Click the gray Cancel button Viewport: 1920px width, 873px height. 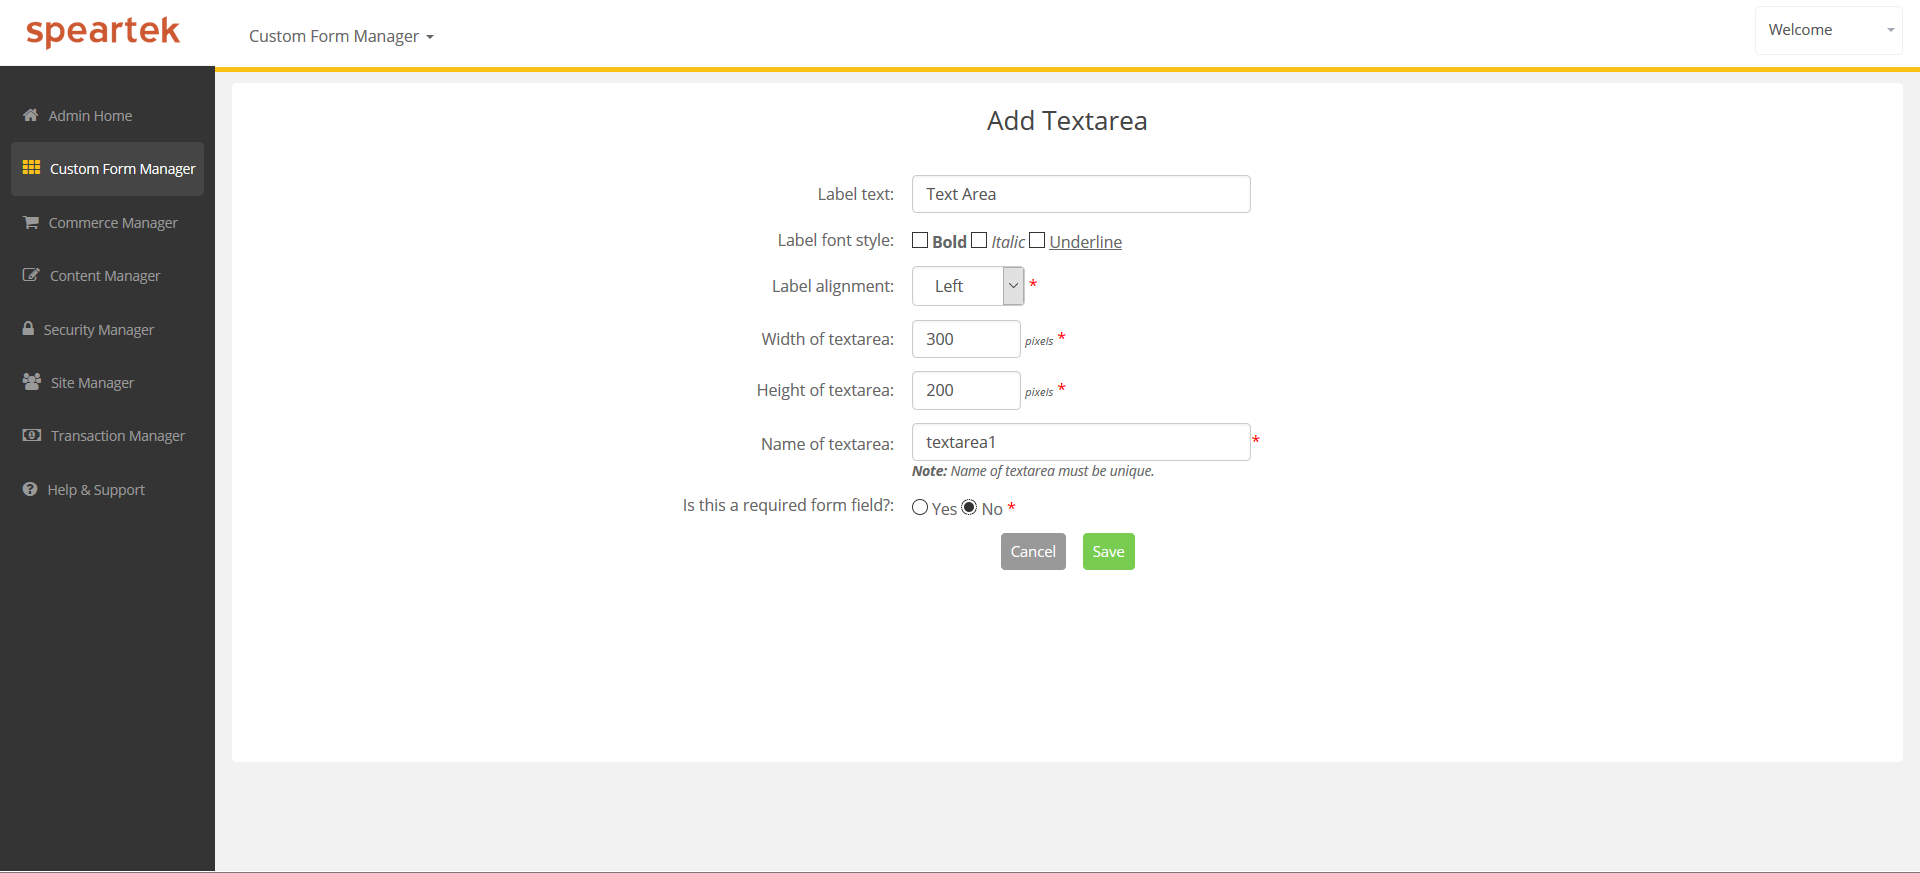[1033, 551]
